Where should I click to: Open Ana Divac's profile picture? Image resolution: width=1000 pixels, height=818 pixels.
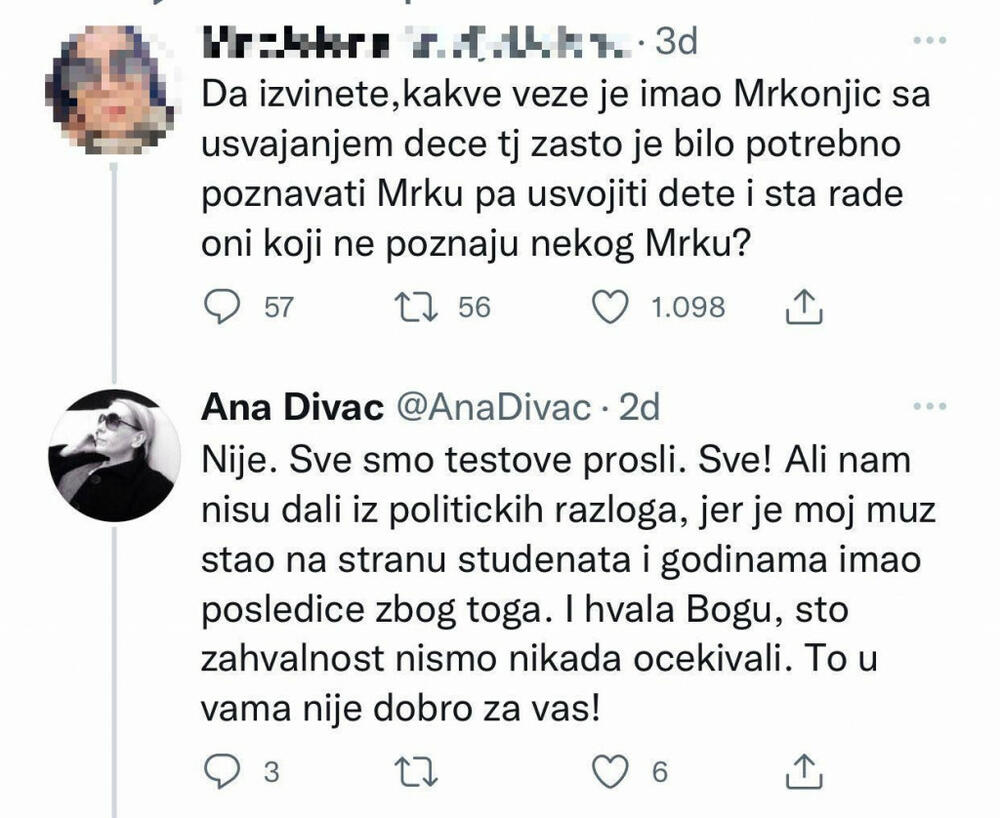tap(118, 455)
